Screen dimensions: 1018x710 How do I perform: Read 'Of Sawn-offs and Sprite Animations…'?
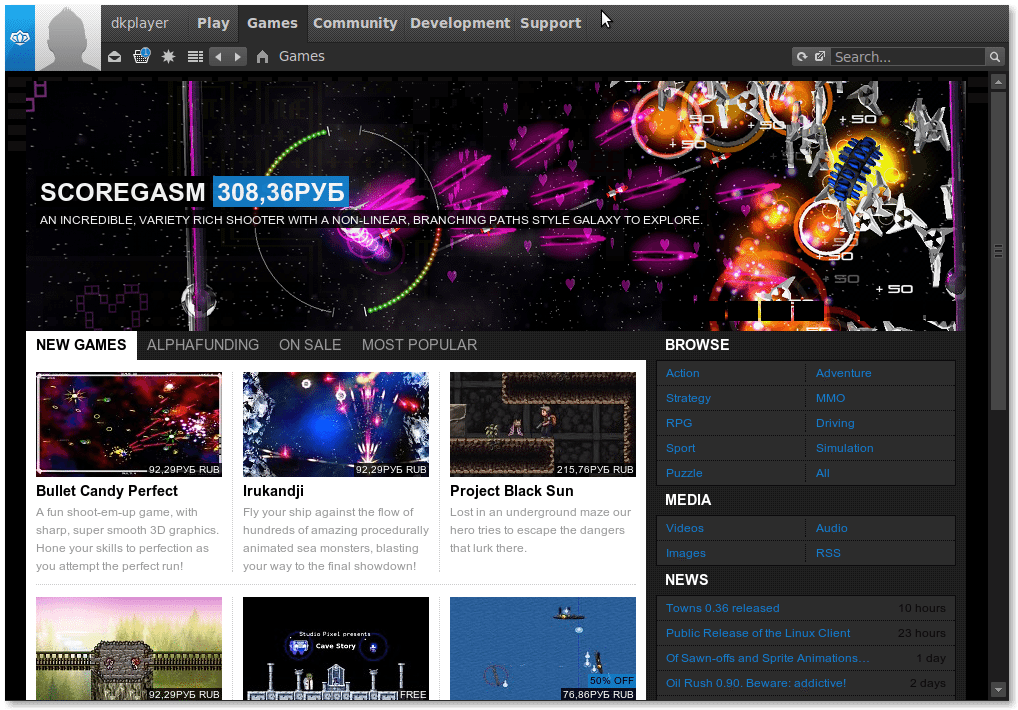767,658
